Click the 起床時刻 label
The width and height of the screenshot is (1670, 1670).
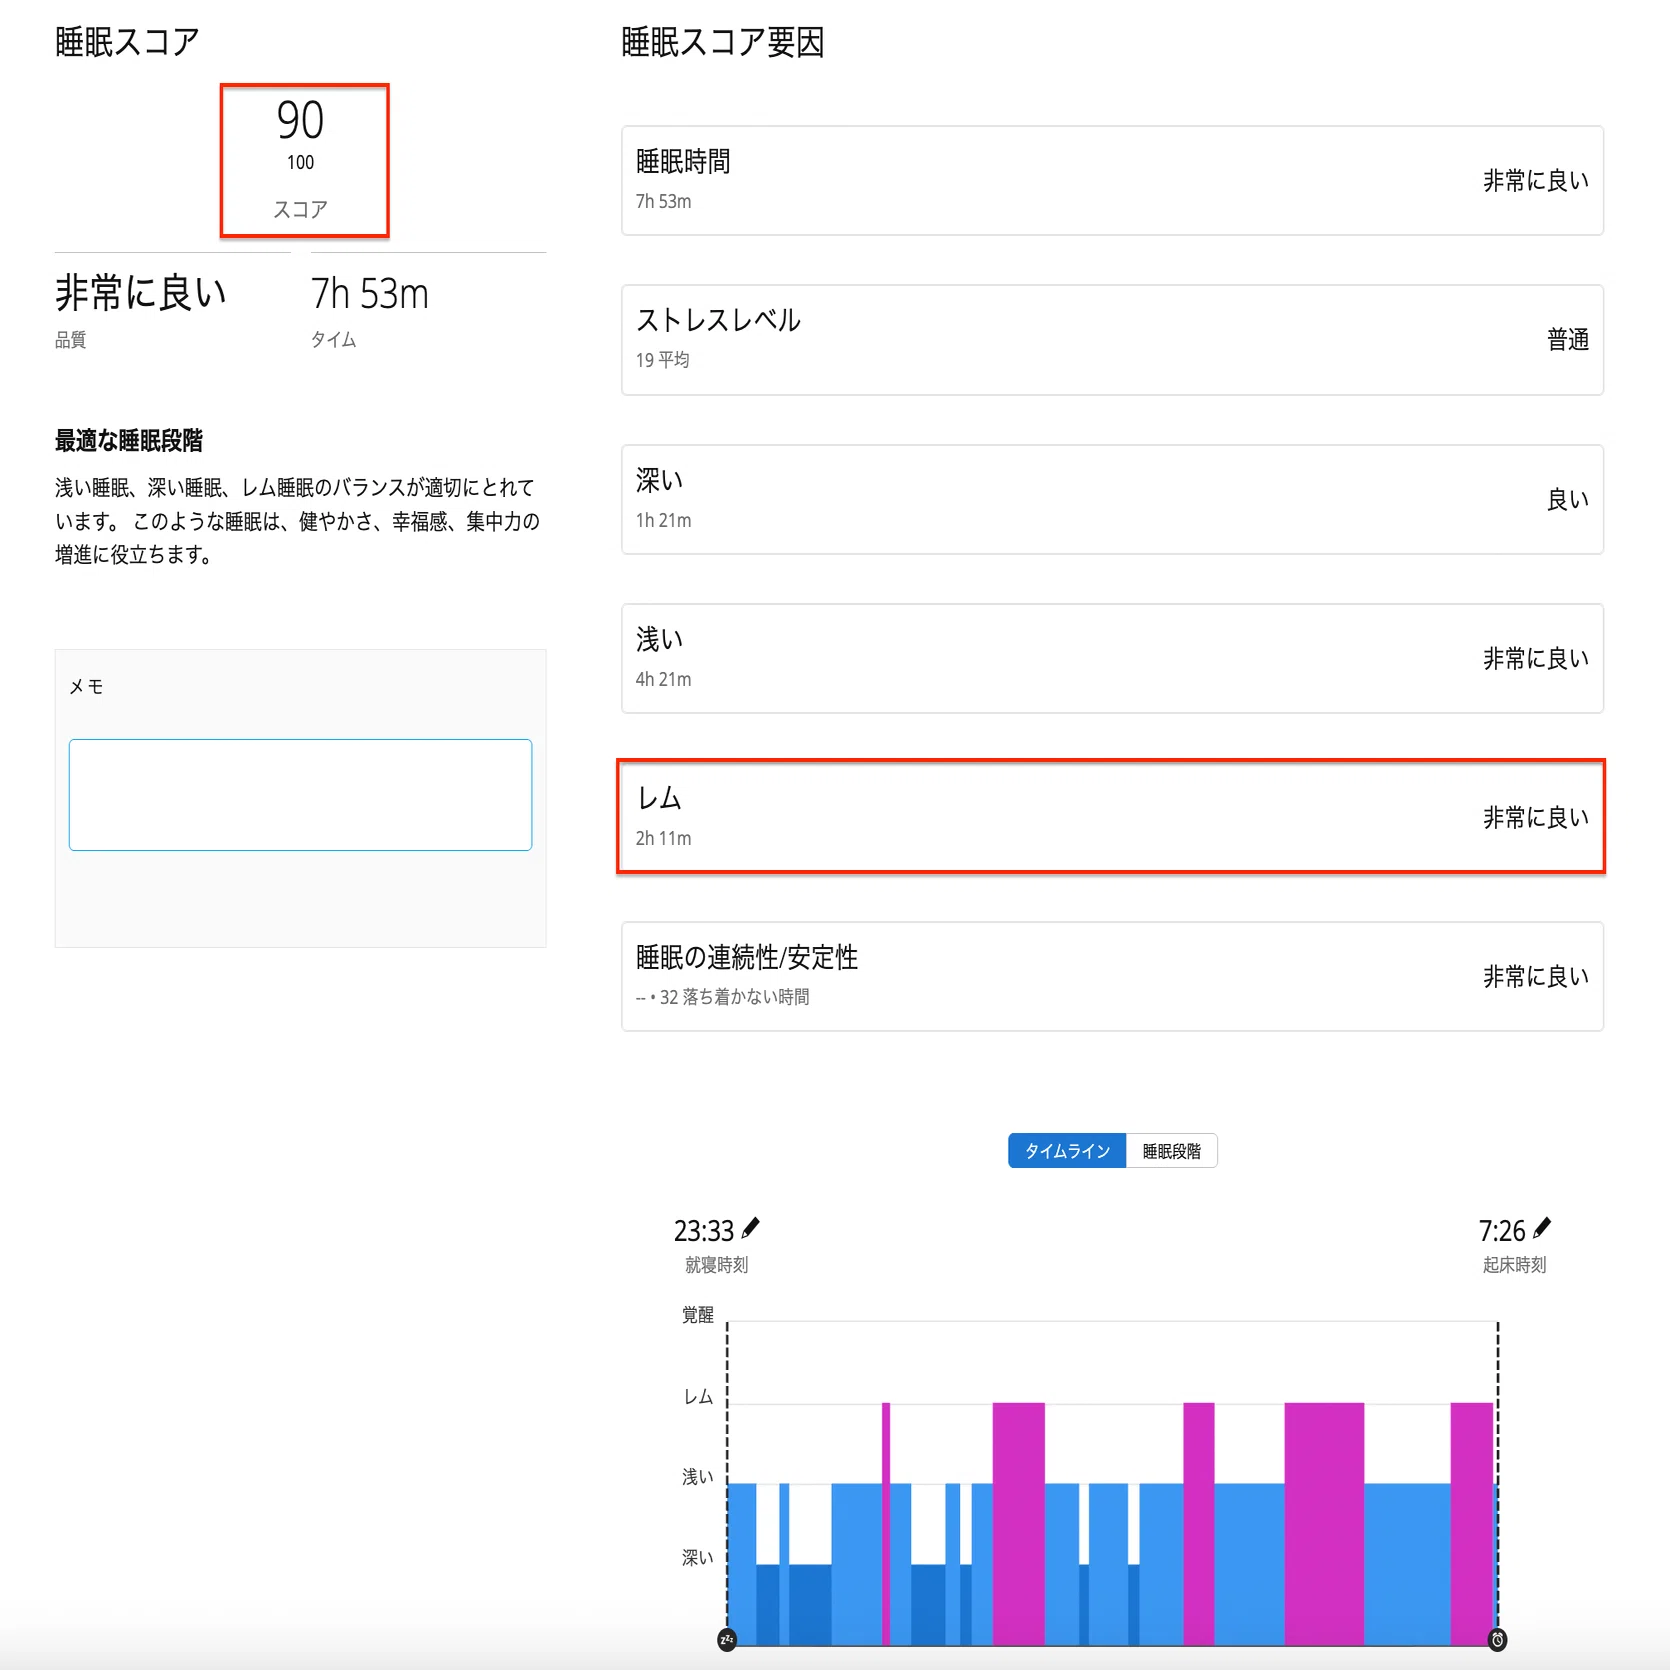(x=1514, y=1265)
